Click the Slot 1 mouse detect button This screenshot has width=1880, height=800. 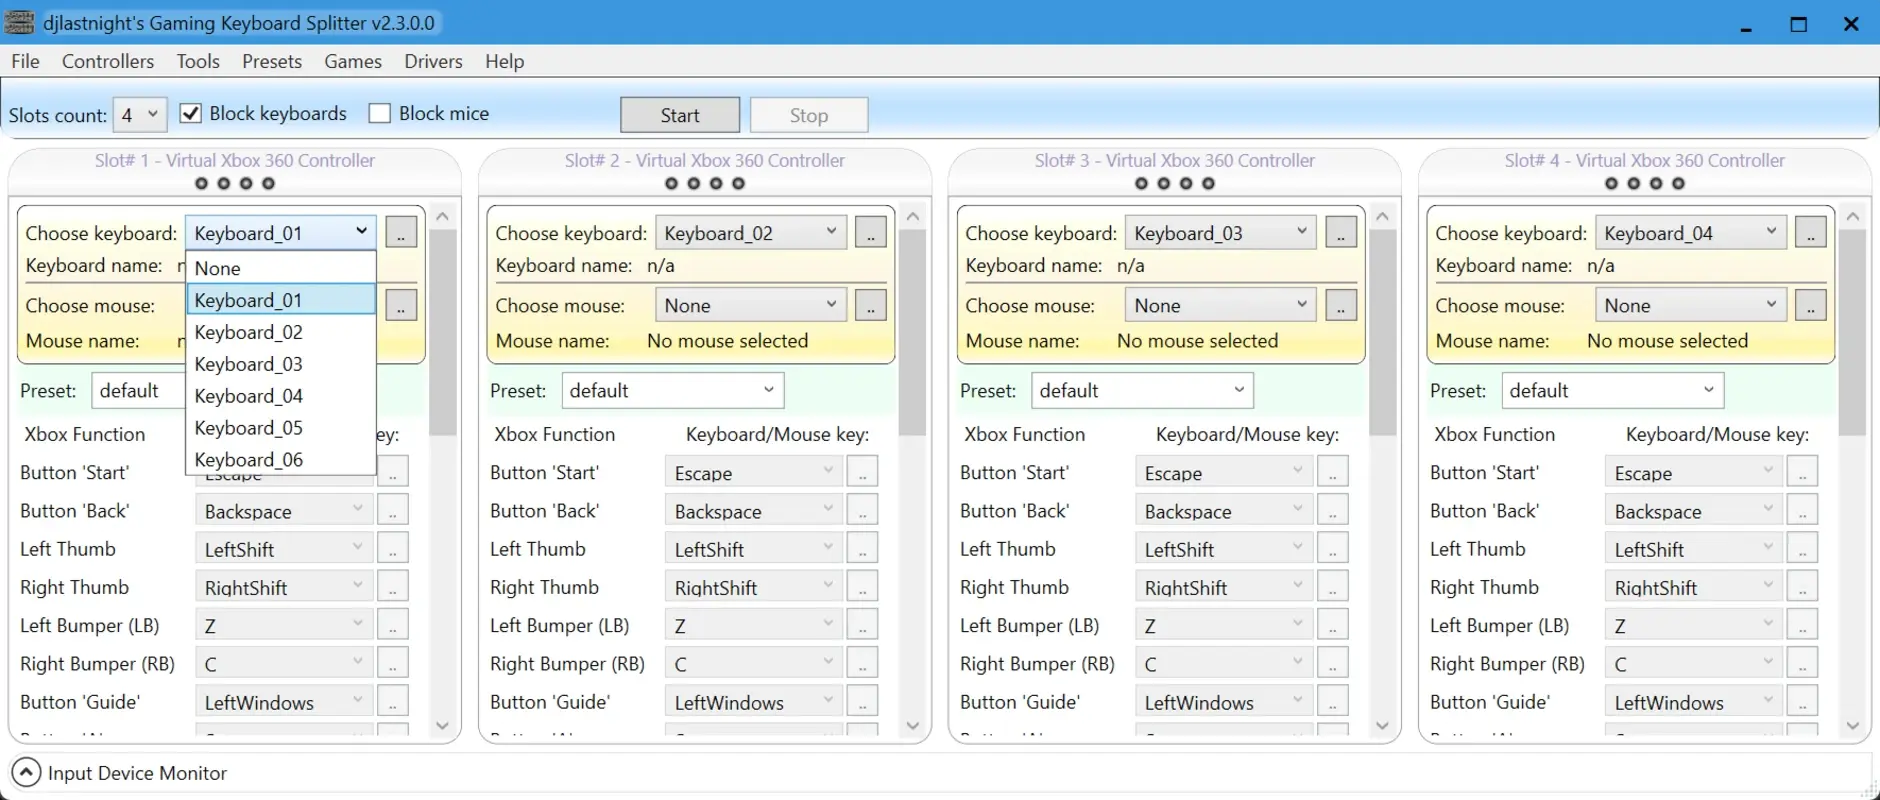click(x=401, y=304)
